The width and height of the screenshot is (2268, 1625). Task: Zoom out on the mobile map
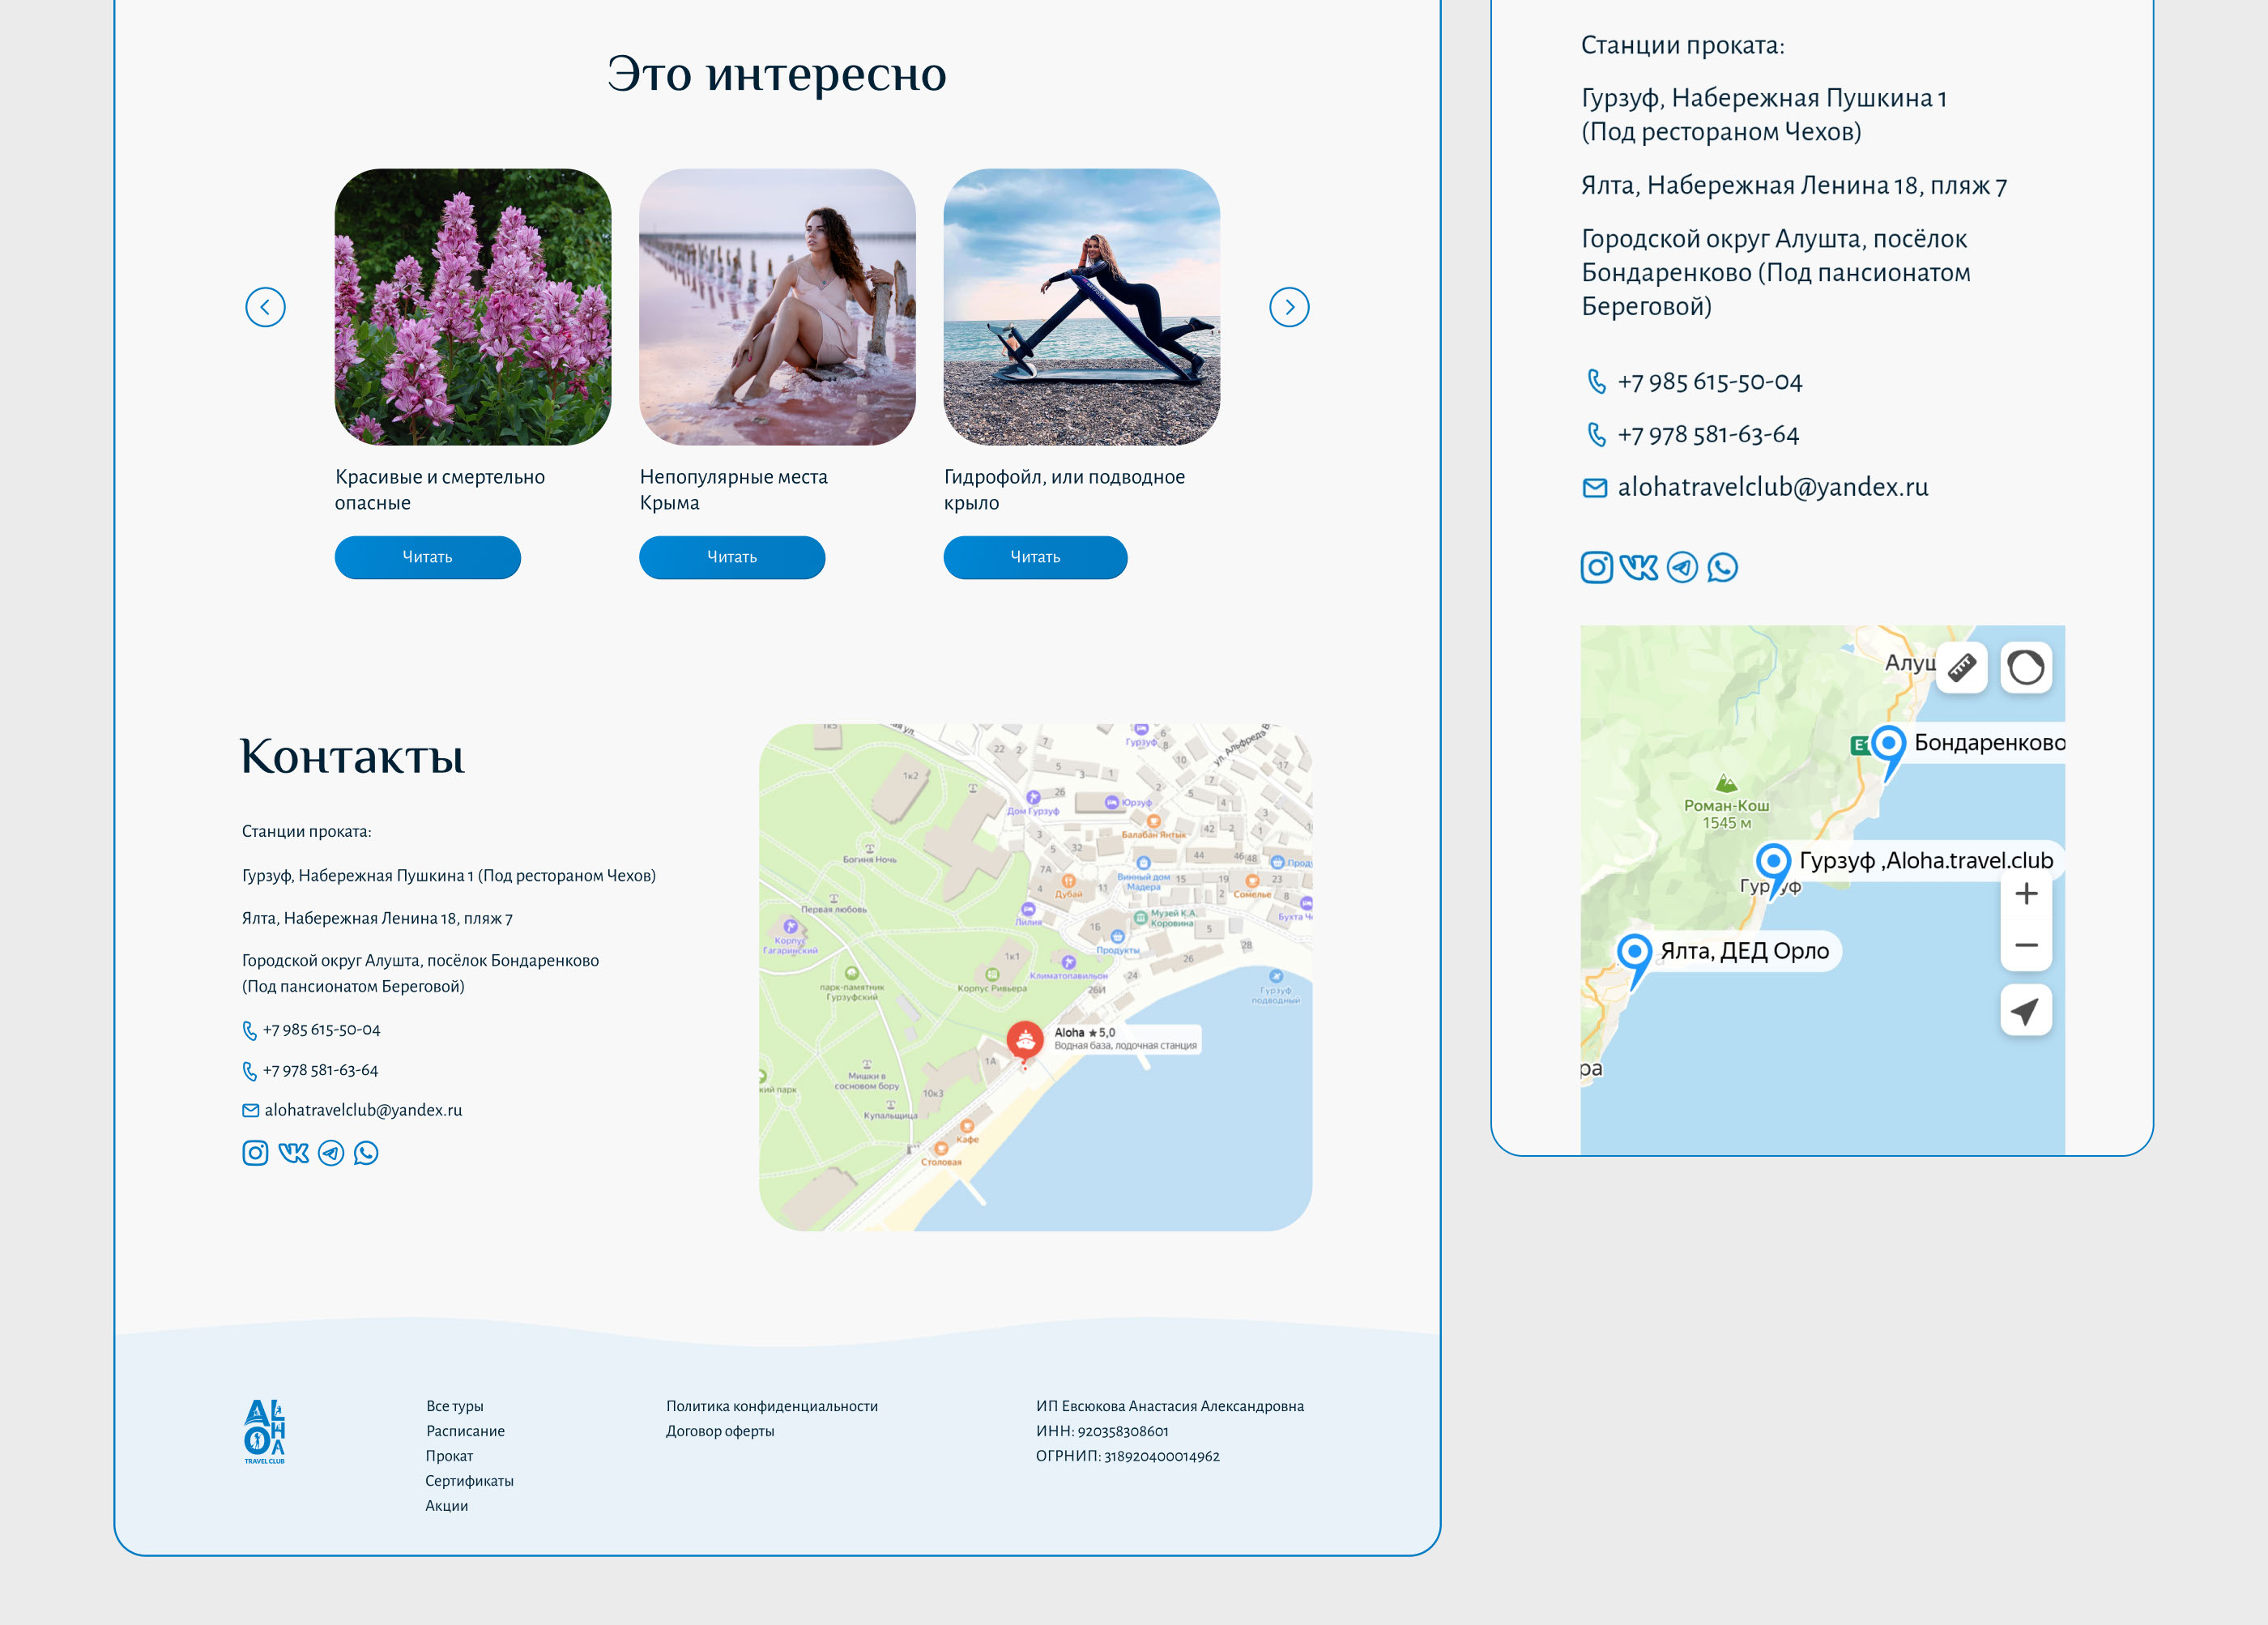pos(2025,945)
